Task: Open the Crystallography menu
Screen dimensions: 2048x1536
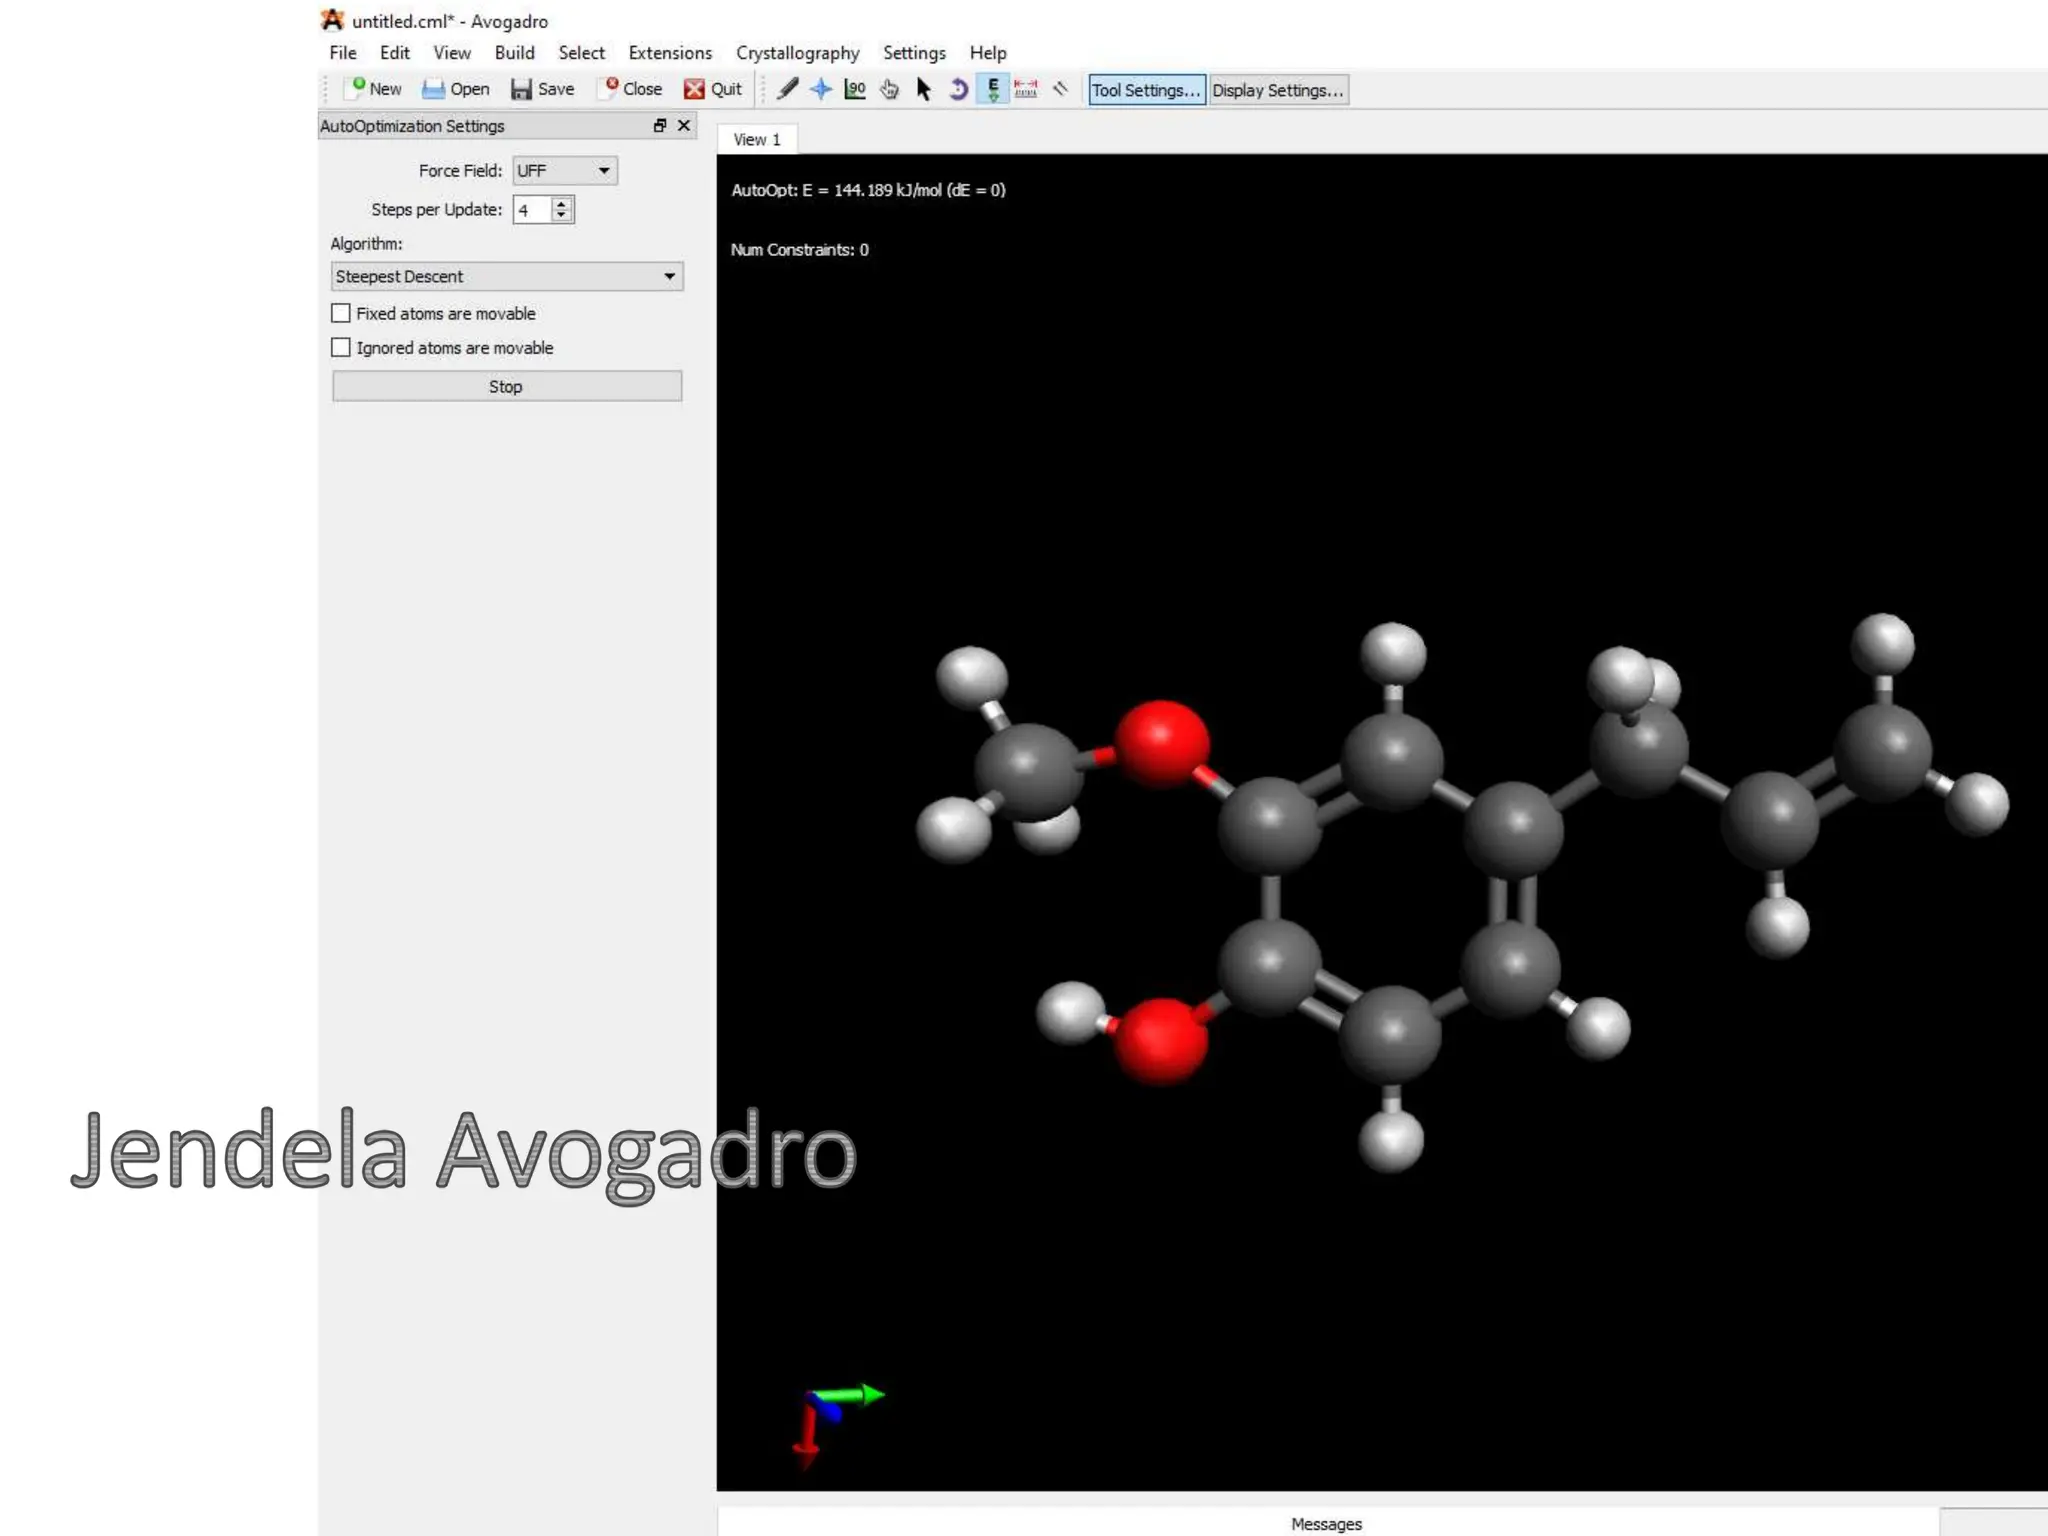Action: [797, 53]
